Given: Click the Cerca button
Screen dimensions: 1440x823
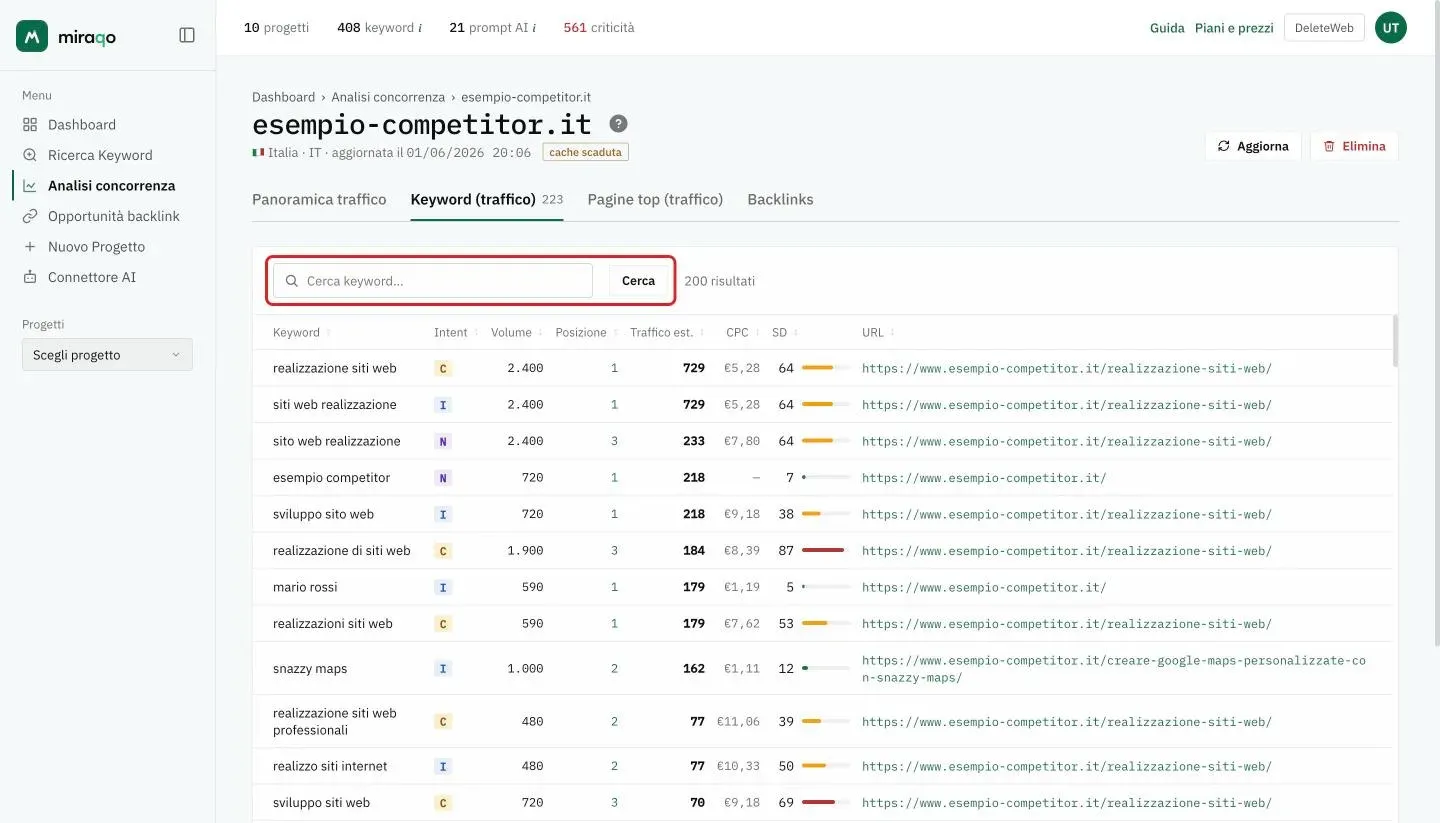Looking at the screenshot, I should tap(638, 281).
